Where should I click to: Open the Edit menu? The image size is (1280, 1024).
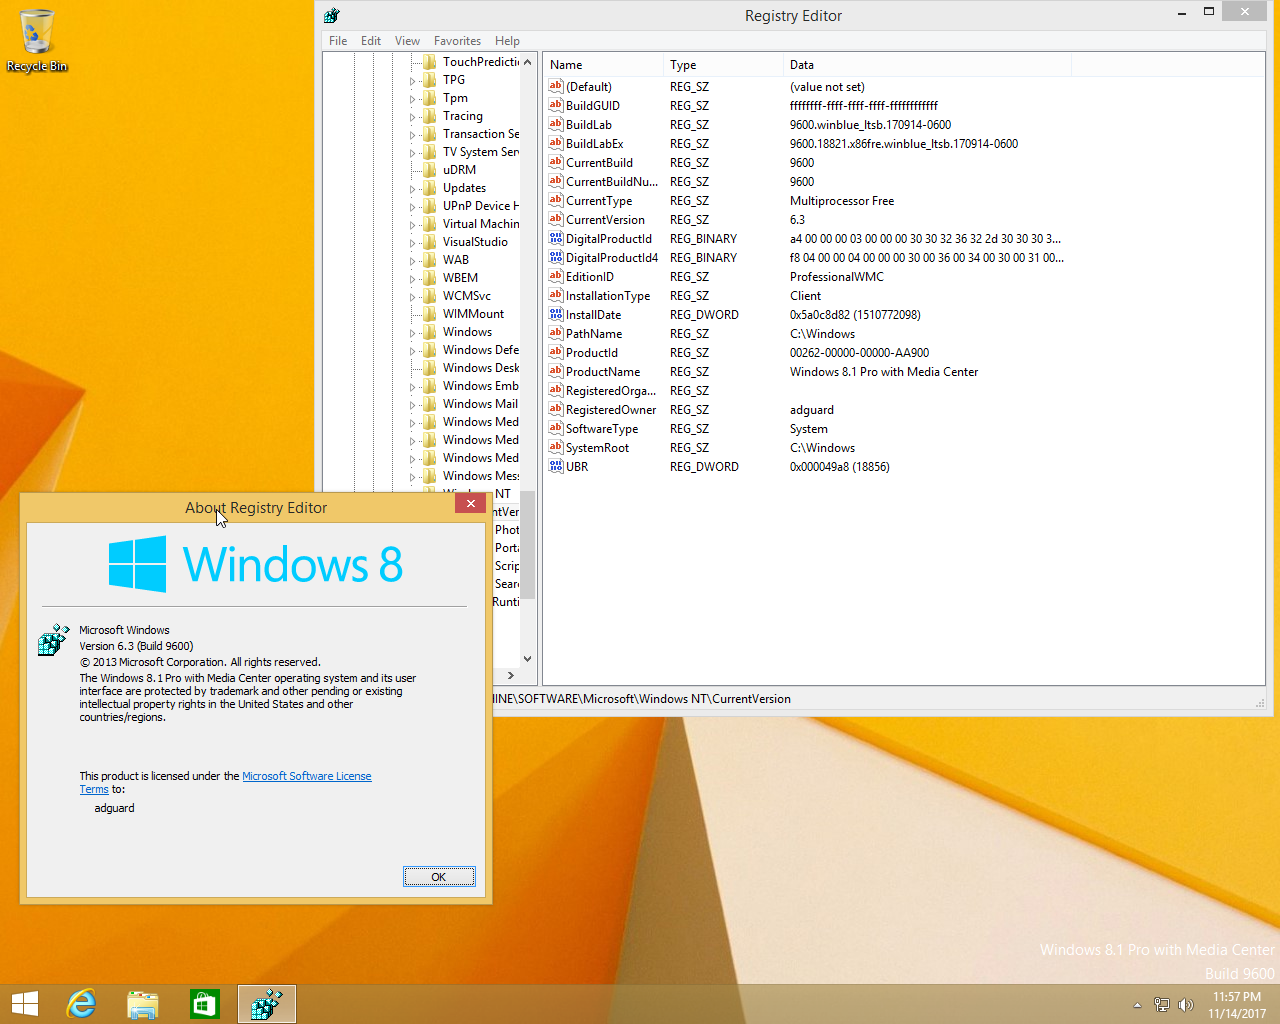coord(371,41)
